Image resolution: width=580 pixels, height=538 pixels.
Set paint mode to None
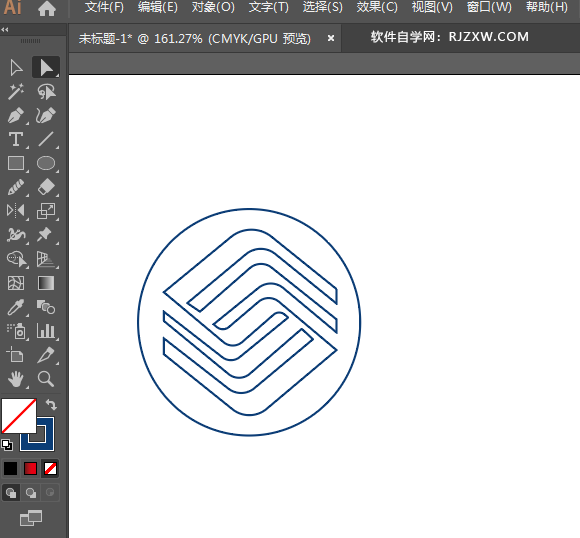tap(50, 469)
